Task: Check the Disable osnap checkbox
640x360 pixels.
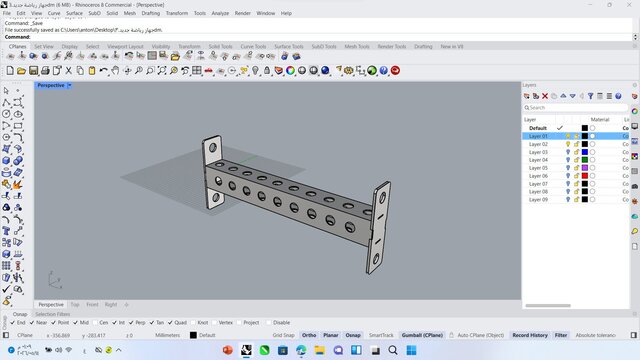Action: coord(269,322)
